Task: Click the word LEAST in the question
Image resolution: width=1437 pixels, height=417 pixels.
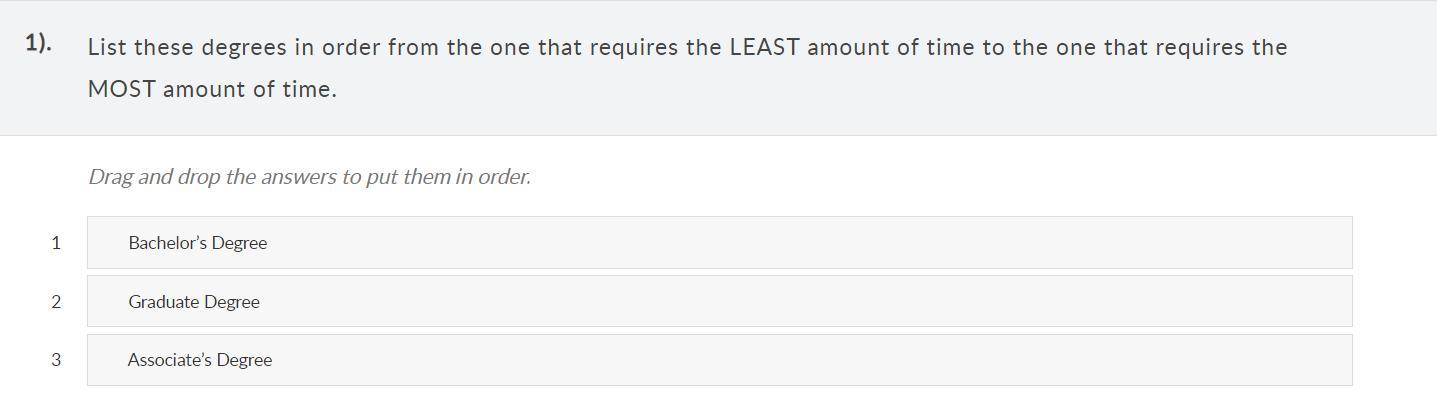Action: 764,48
